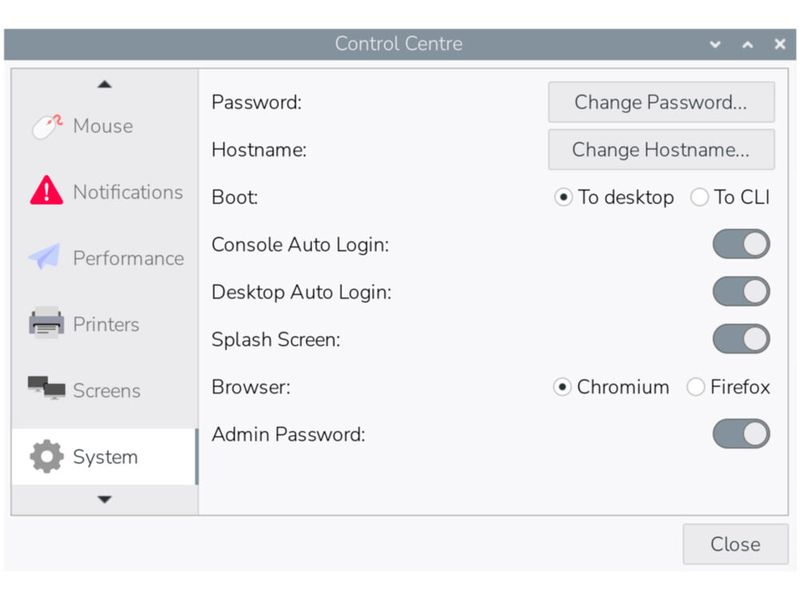Toggle the Admin Password switch
800x600 pixels.
click(x=741, y=436)
